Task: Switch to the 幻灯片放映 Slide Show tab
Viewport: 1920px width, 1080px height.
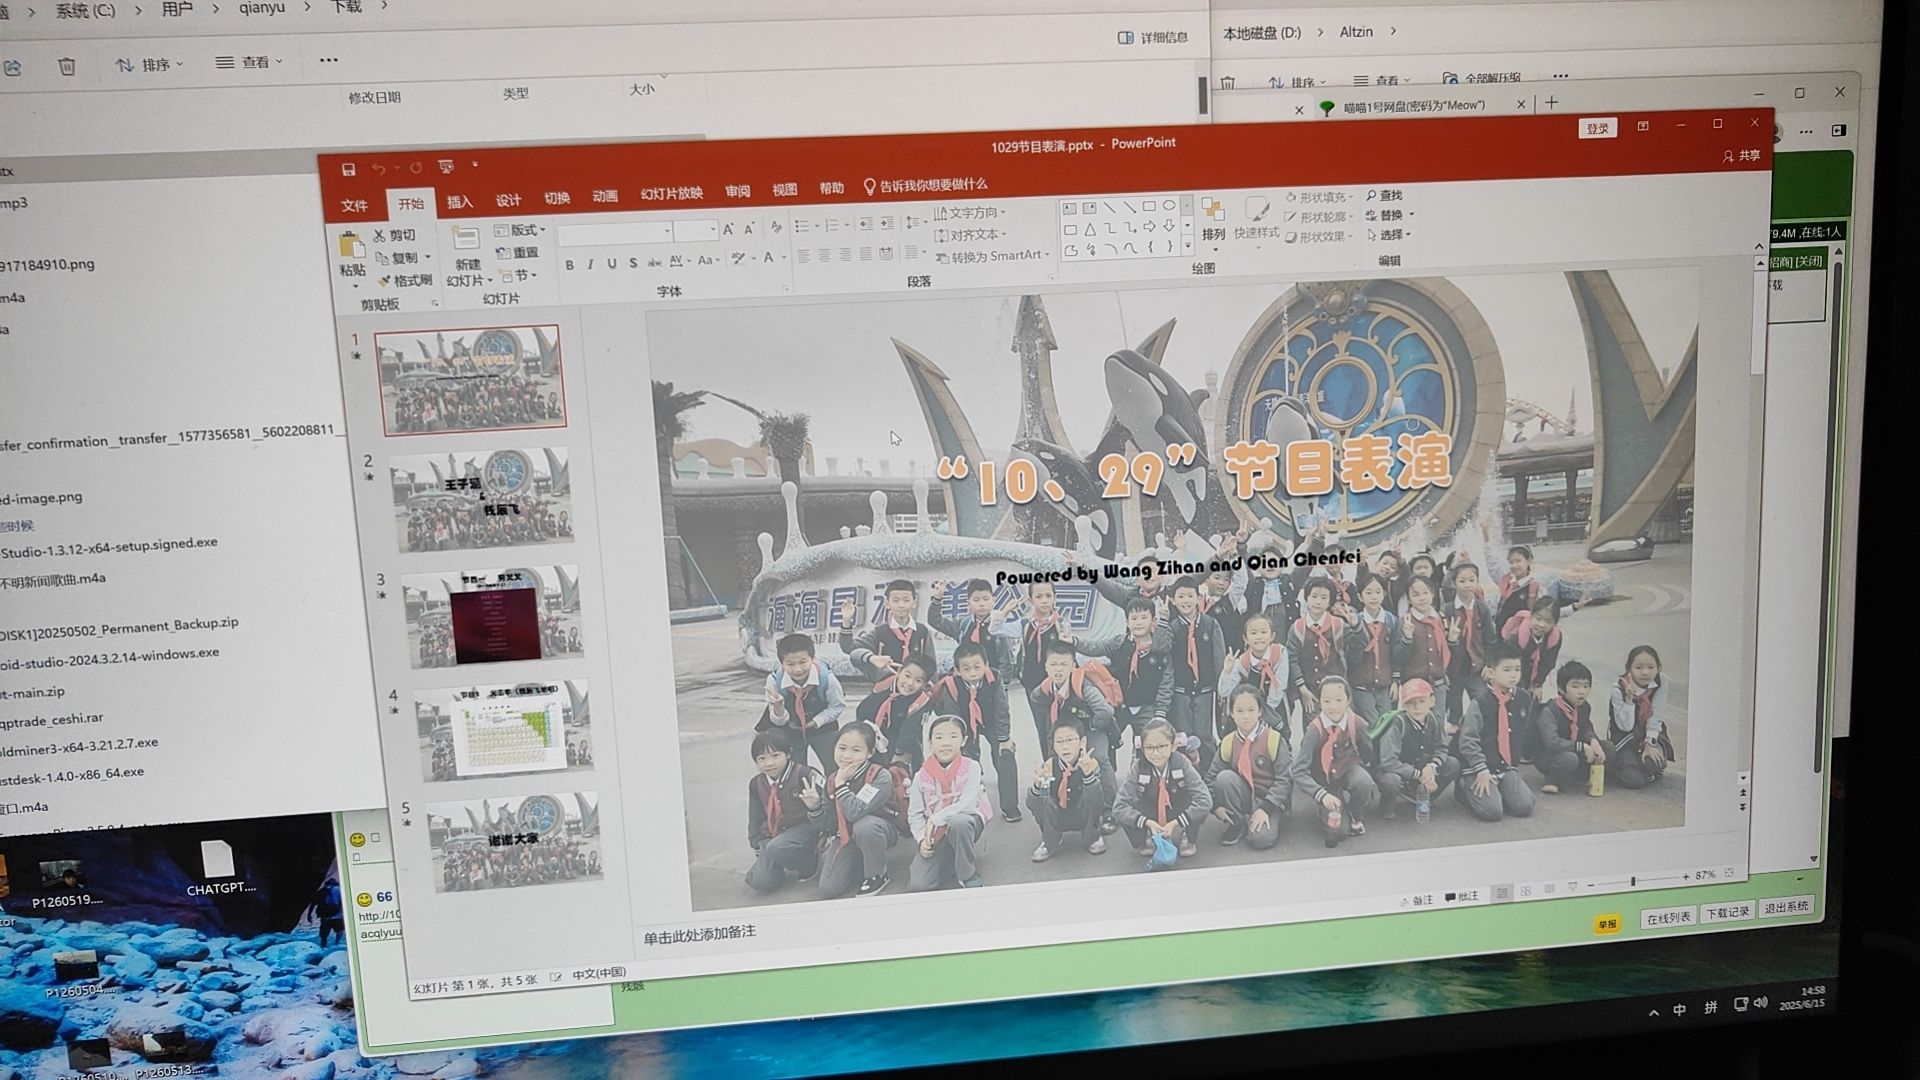Action: tap(671, 193)
